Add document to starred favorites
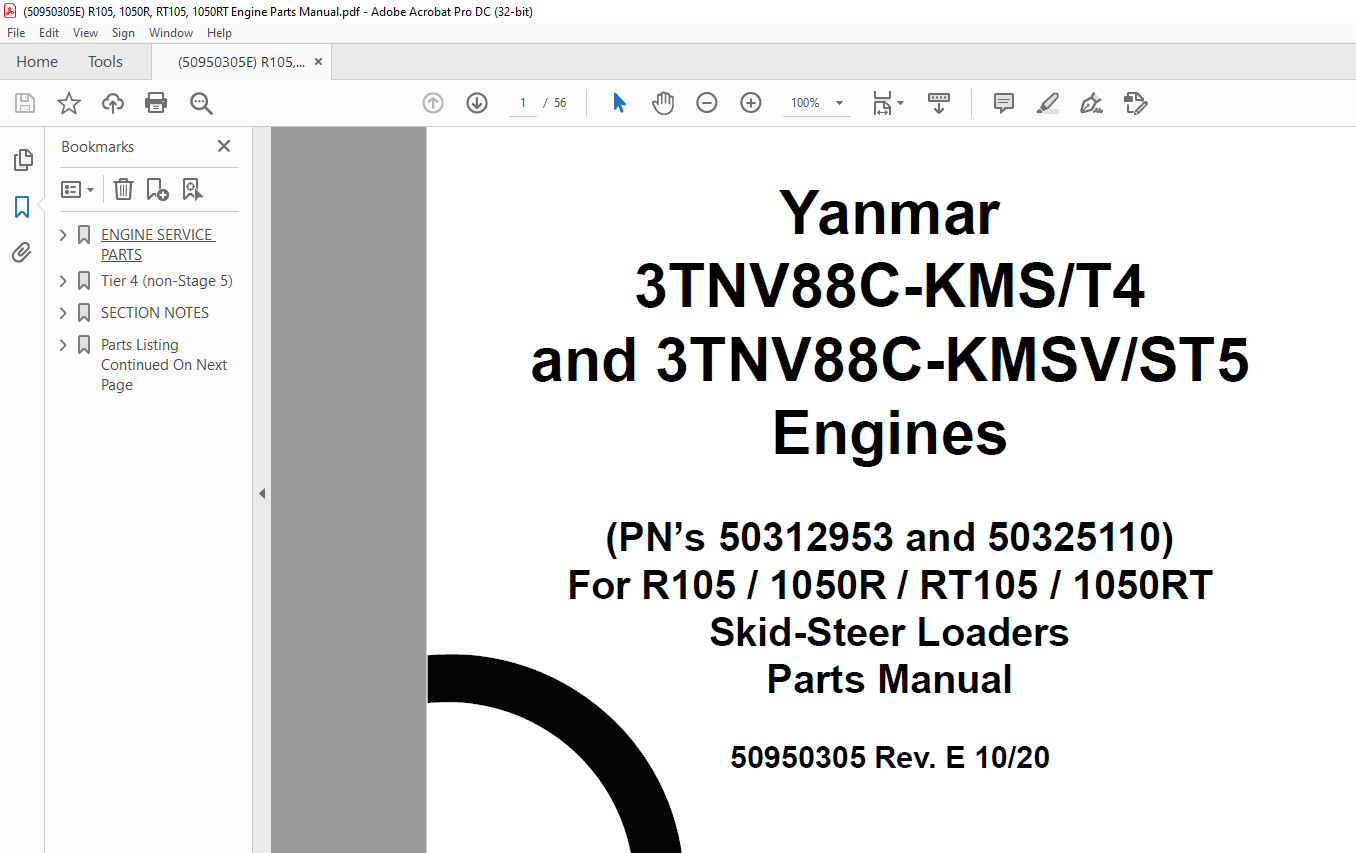Image resolution: width=1356 pixels, height=853 pixels. pyautogui.click(x=69, y=103)
